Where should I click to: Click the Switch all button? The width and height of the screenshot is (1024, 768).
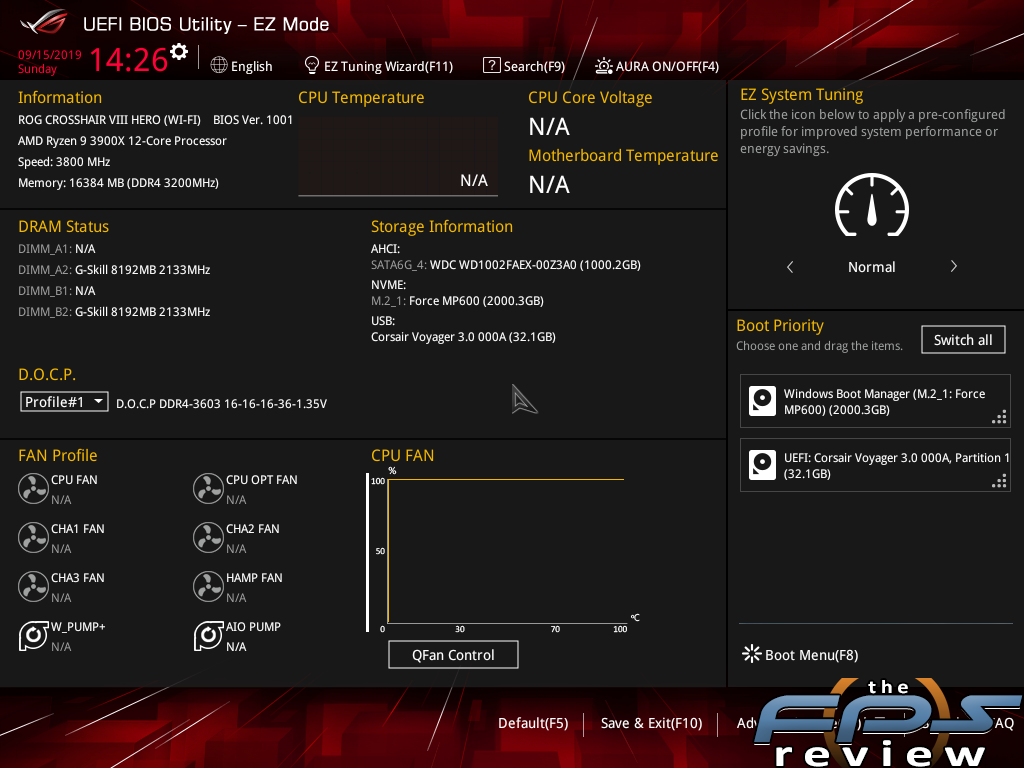coord(963,340)
